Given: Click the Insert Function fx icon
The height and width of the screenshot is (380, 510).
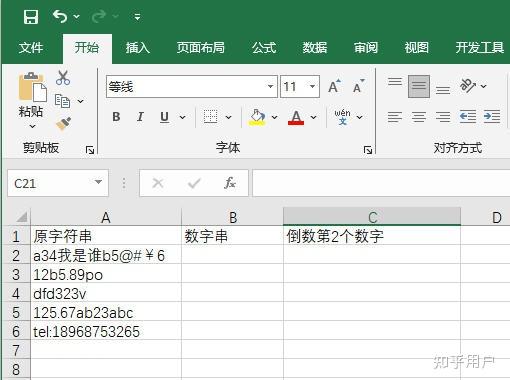Looking at the screenshot, I should pyautogui.click(x=230, y=183).
